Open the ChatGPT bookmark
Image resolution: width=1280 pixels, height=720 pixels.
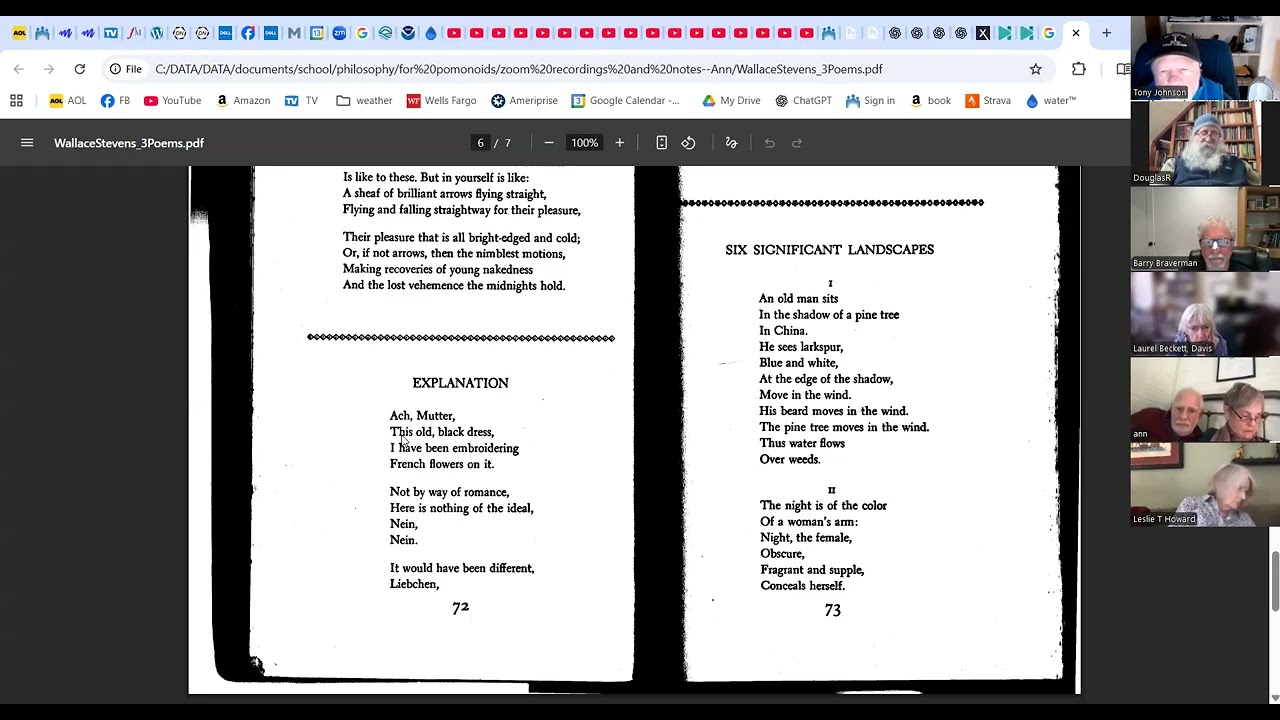tap(803, 100)
